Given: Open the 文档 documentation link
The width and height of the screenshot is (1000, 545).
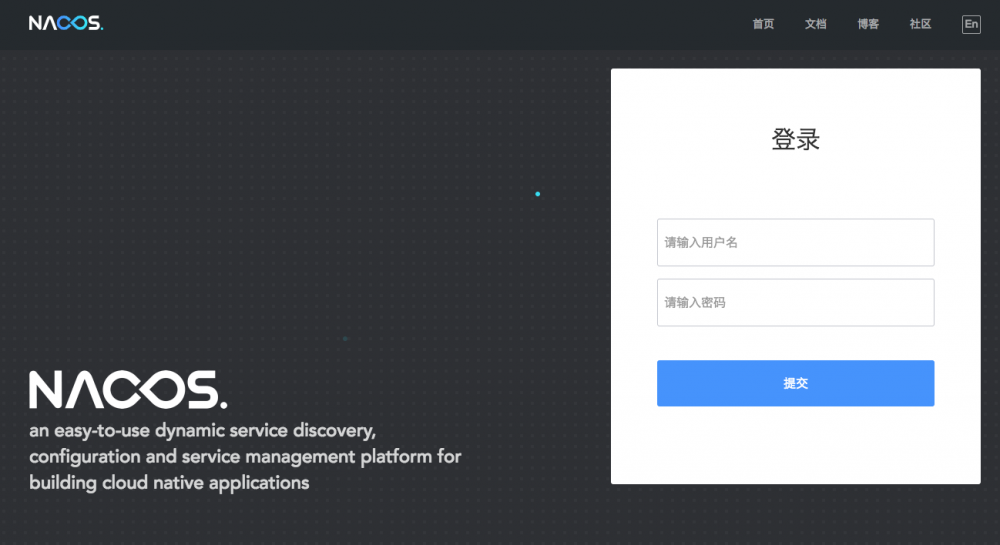Looking at the screenshot, I should pos(815,24).
